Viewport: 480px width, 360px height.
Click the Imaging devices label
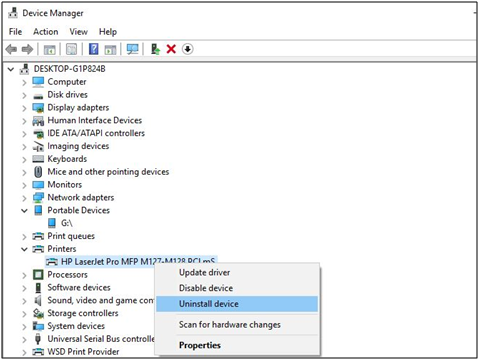(78, 146)
